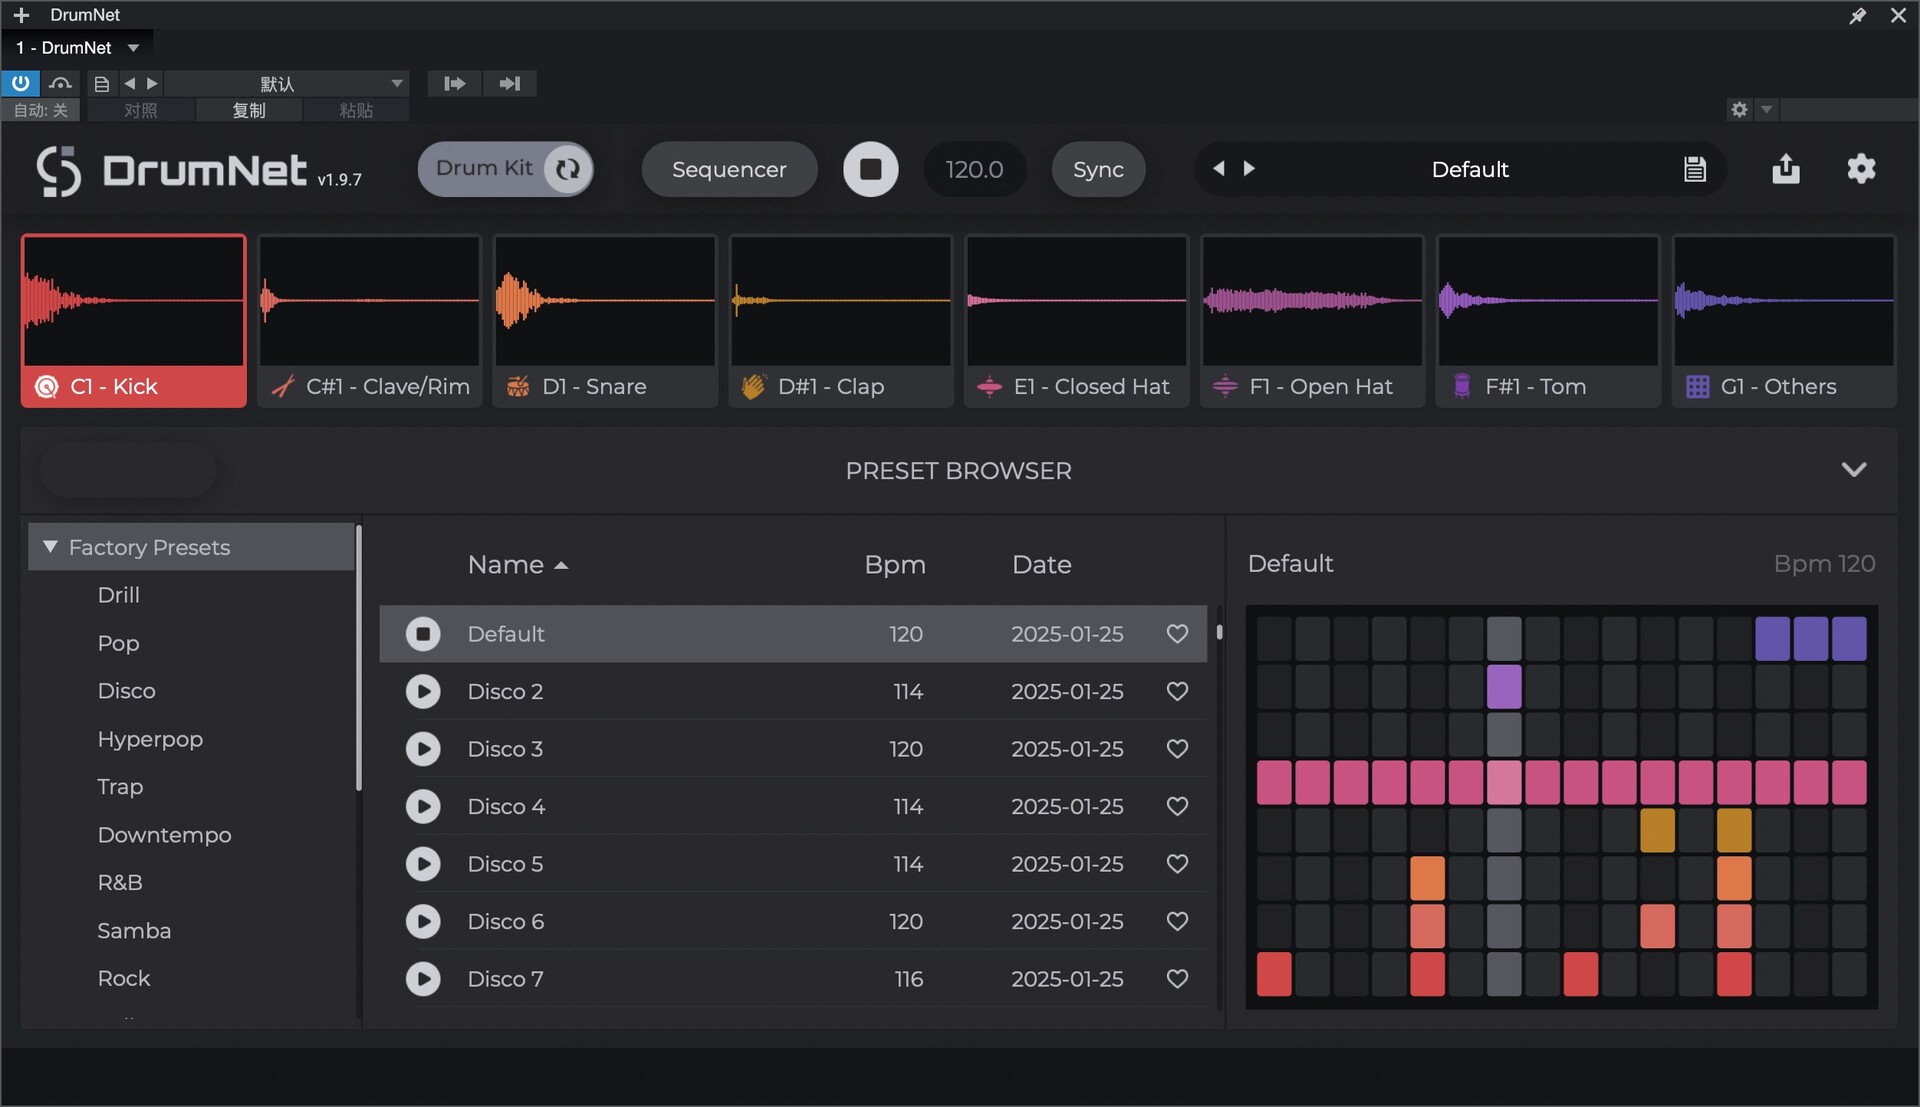Sort presets by Date column
1920x1107 pixels.
[x=1041, y=565]
